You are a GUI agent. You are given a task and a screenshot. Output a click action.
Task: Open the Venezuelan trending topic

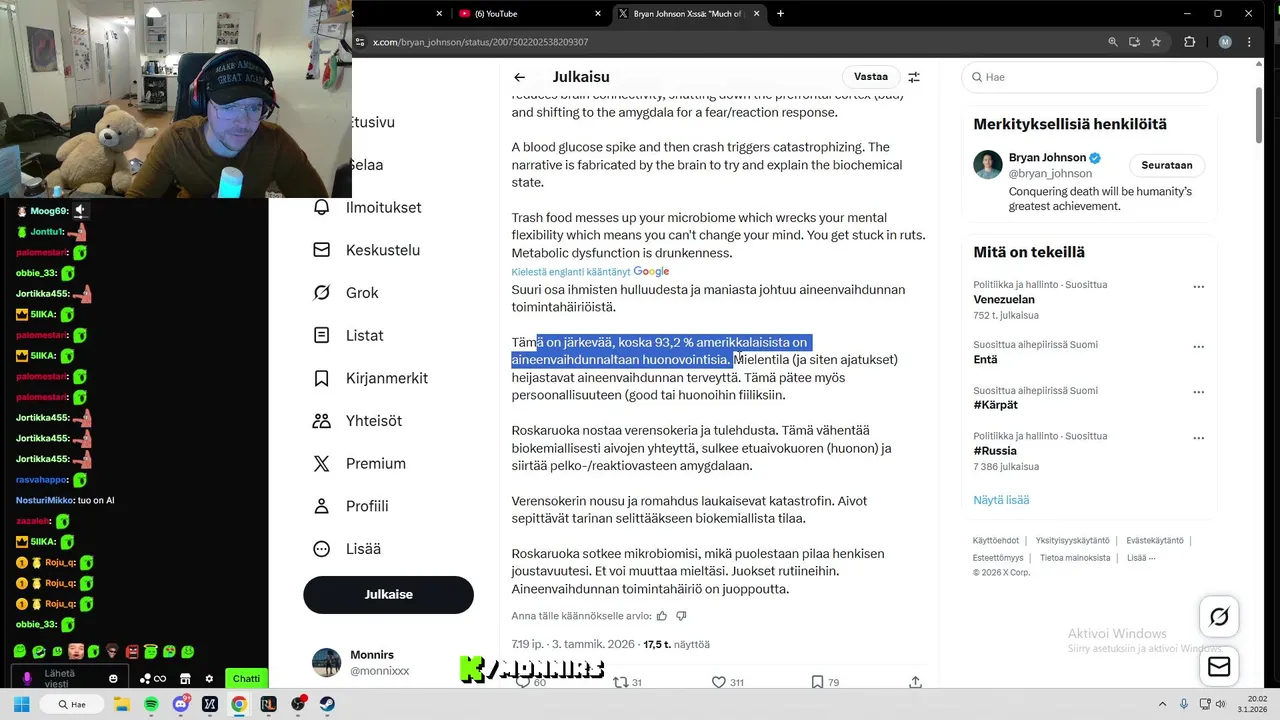tap(1004, 299)
